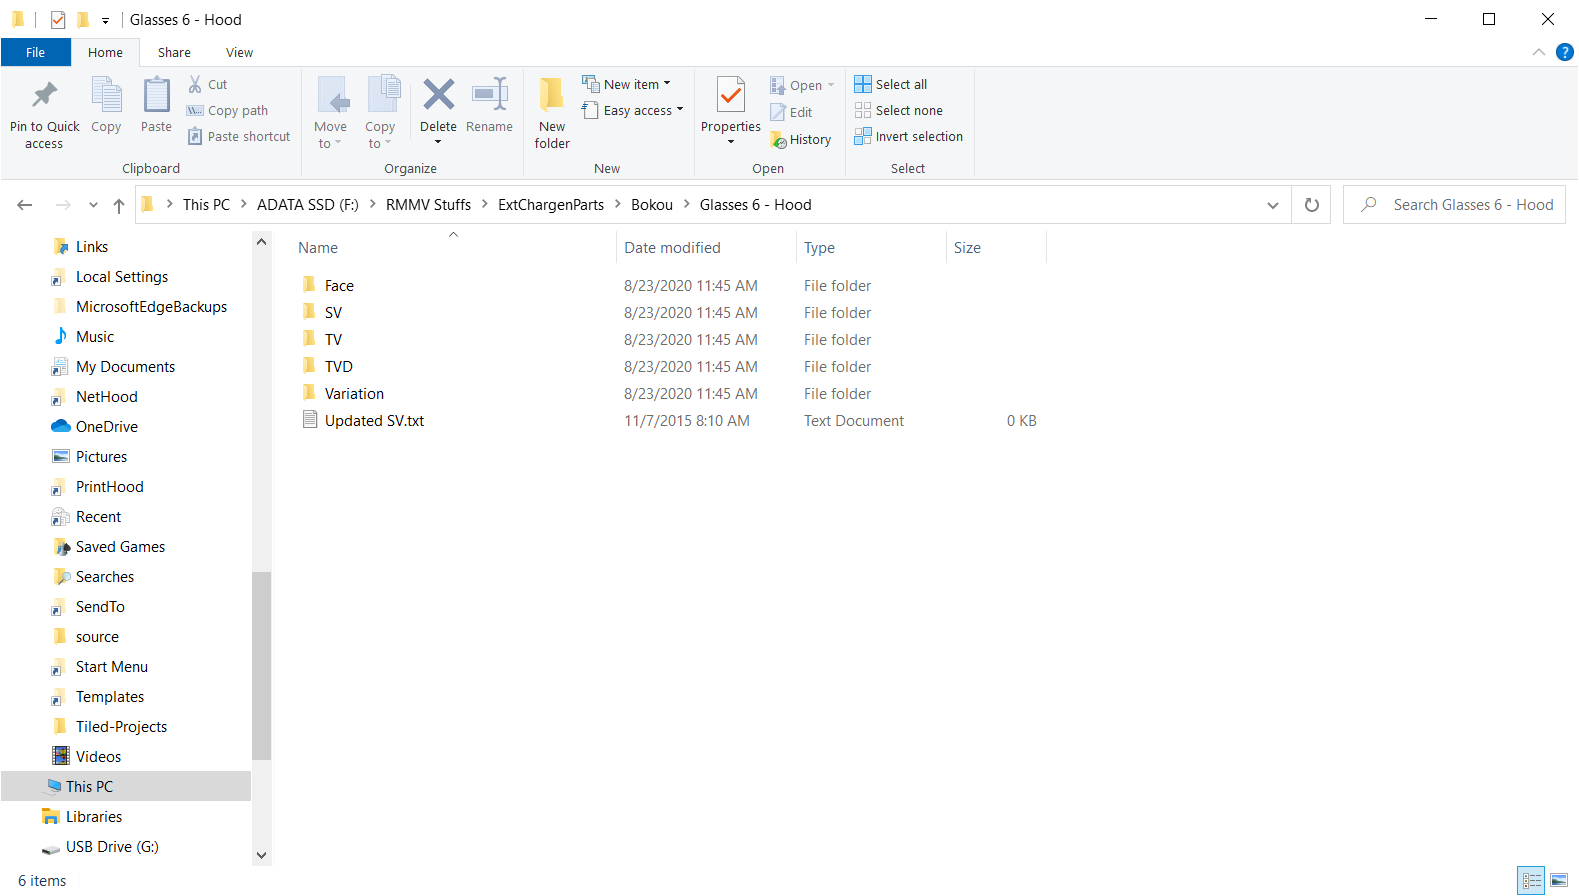Viewport: 1579px width, 896px height.
Task: Navigate to ExtChargenParts breadcrumb
Action: point(551,205)
